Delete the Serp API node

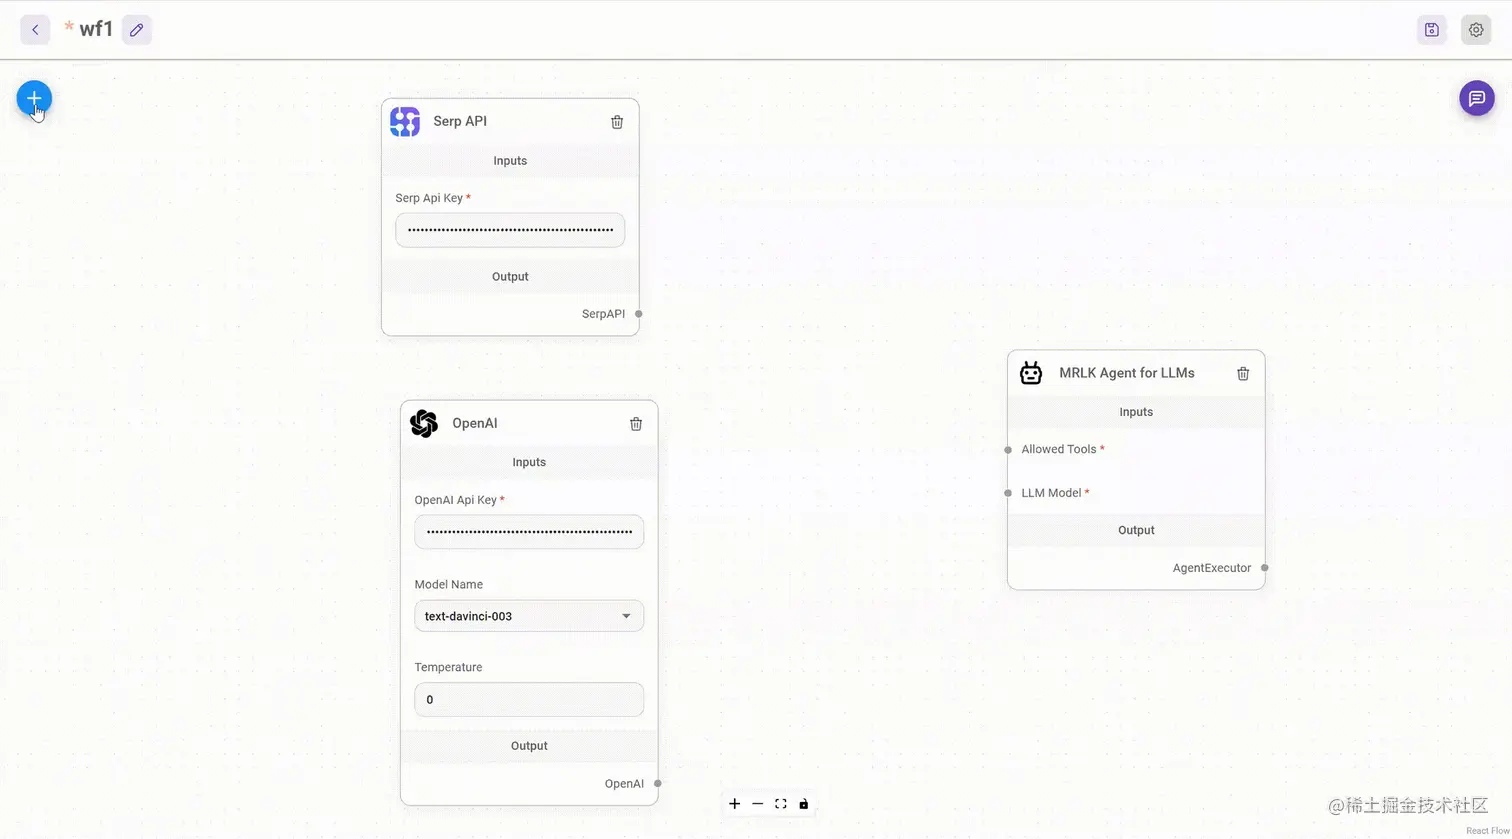point(617,122)
